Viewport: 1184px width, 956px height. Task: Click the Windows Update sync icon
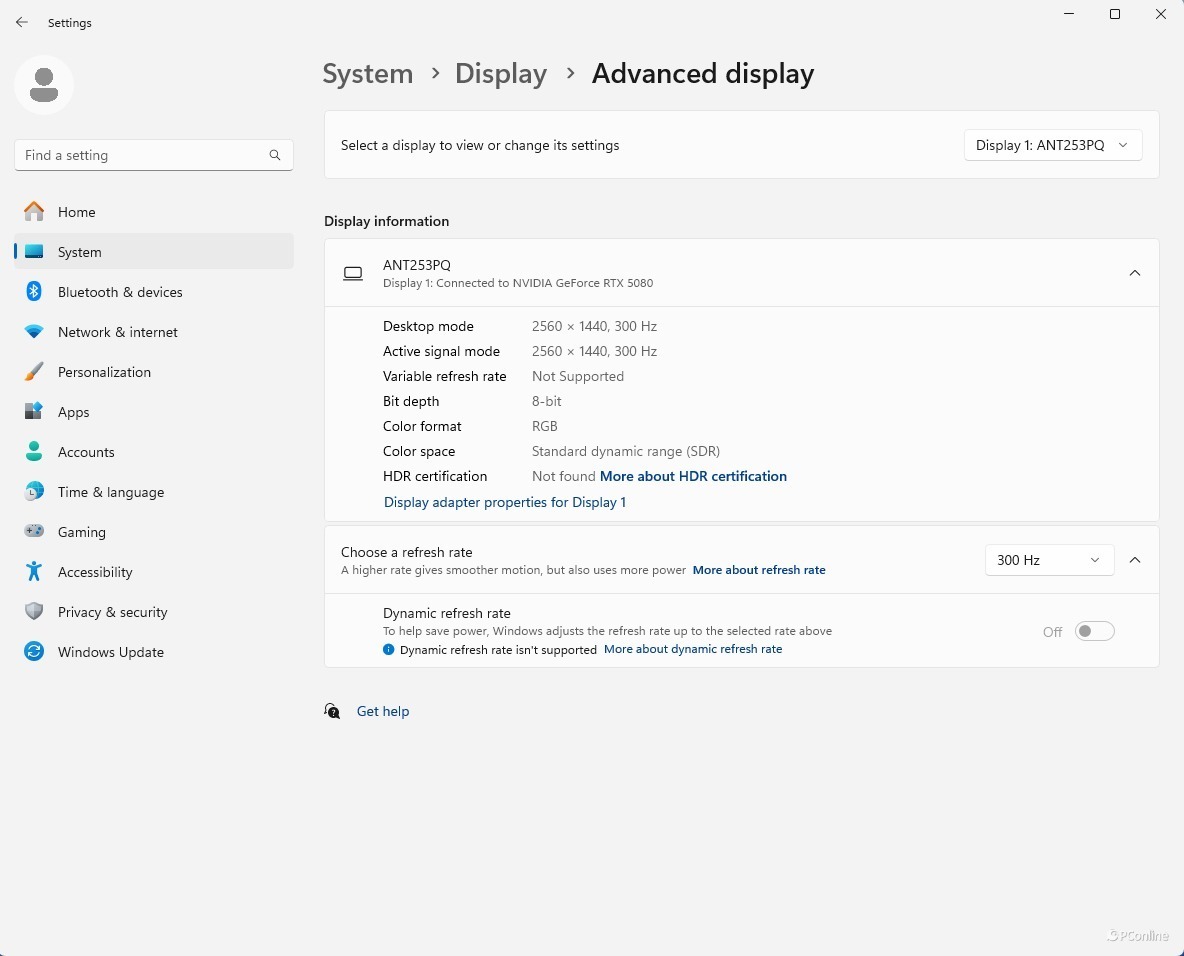34,652
